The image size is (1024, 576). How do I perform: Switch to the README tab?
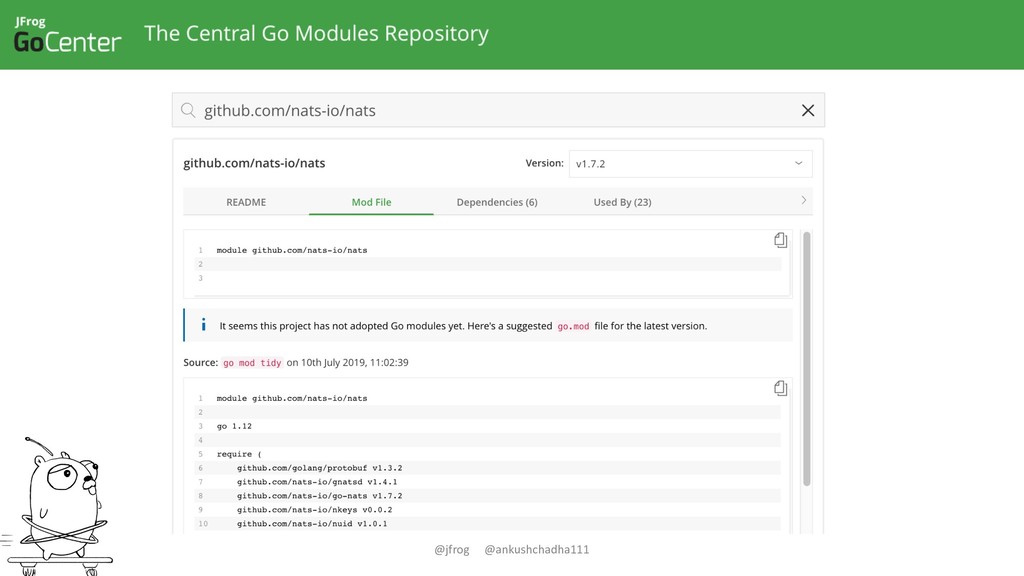coord(246,202)
